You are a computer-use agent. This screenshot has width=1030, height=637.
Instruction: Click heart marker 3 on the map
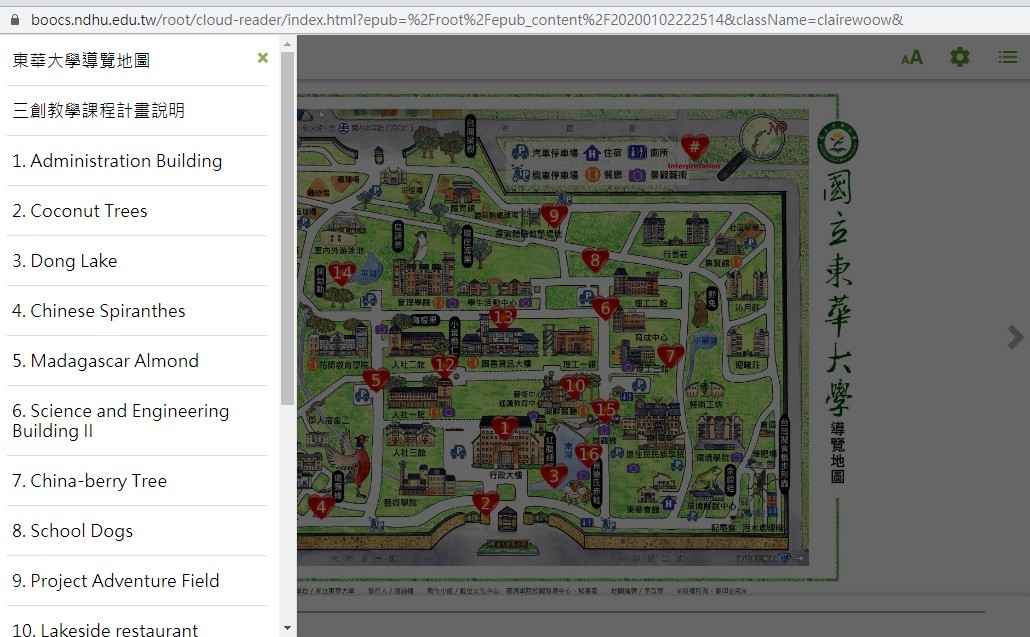point(554,476)
